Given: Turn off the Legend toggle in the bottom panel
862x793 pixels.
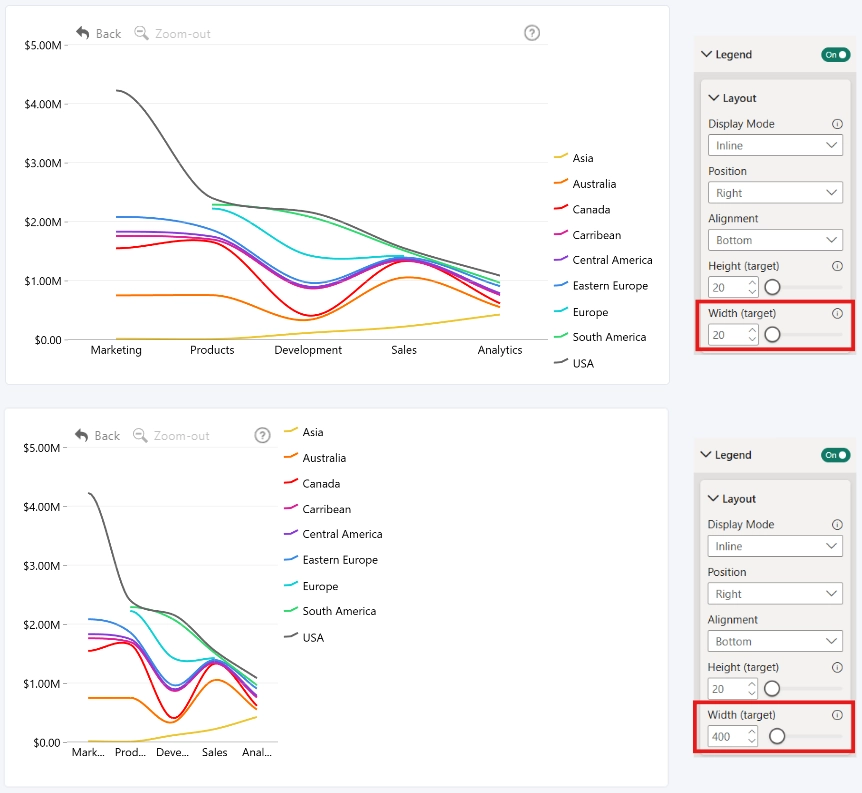Looking at the screenshot, I should [x=836, y=455].
